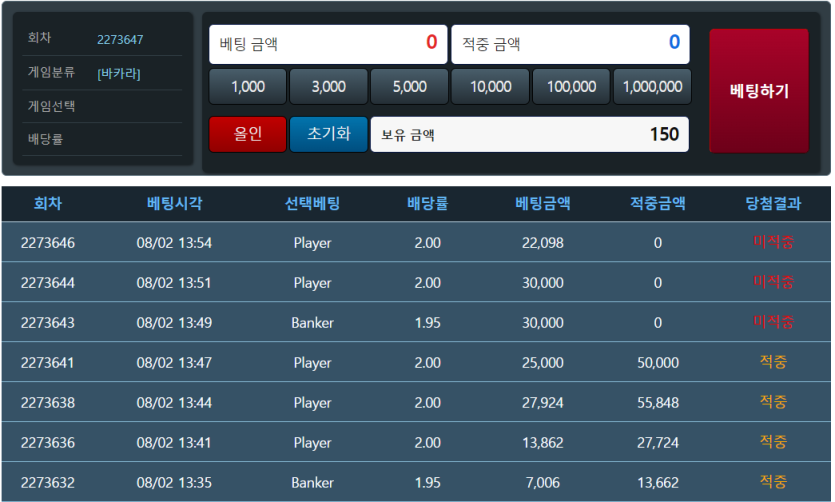This screenshot has width=835, height=502.
Task: Click Player in round 2273646 row
Action: [313, 243]
